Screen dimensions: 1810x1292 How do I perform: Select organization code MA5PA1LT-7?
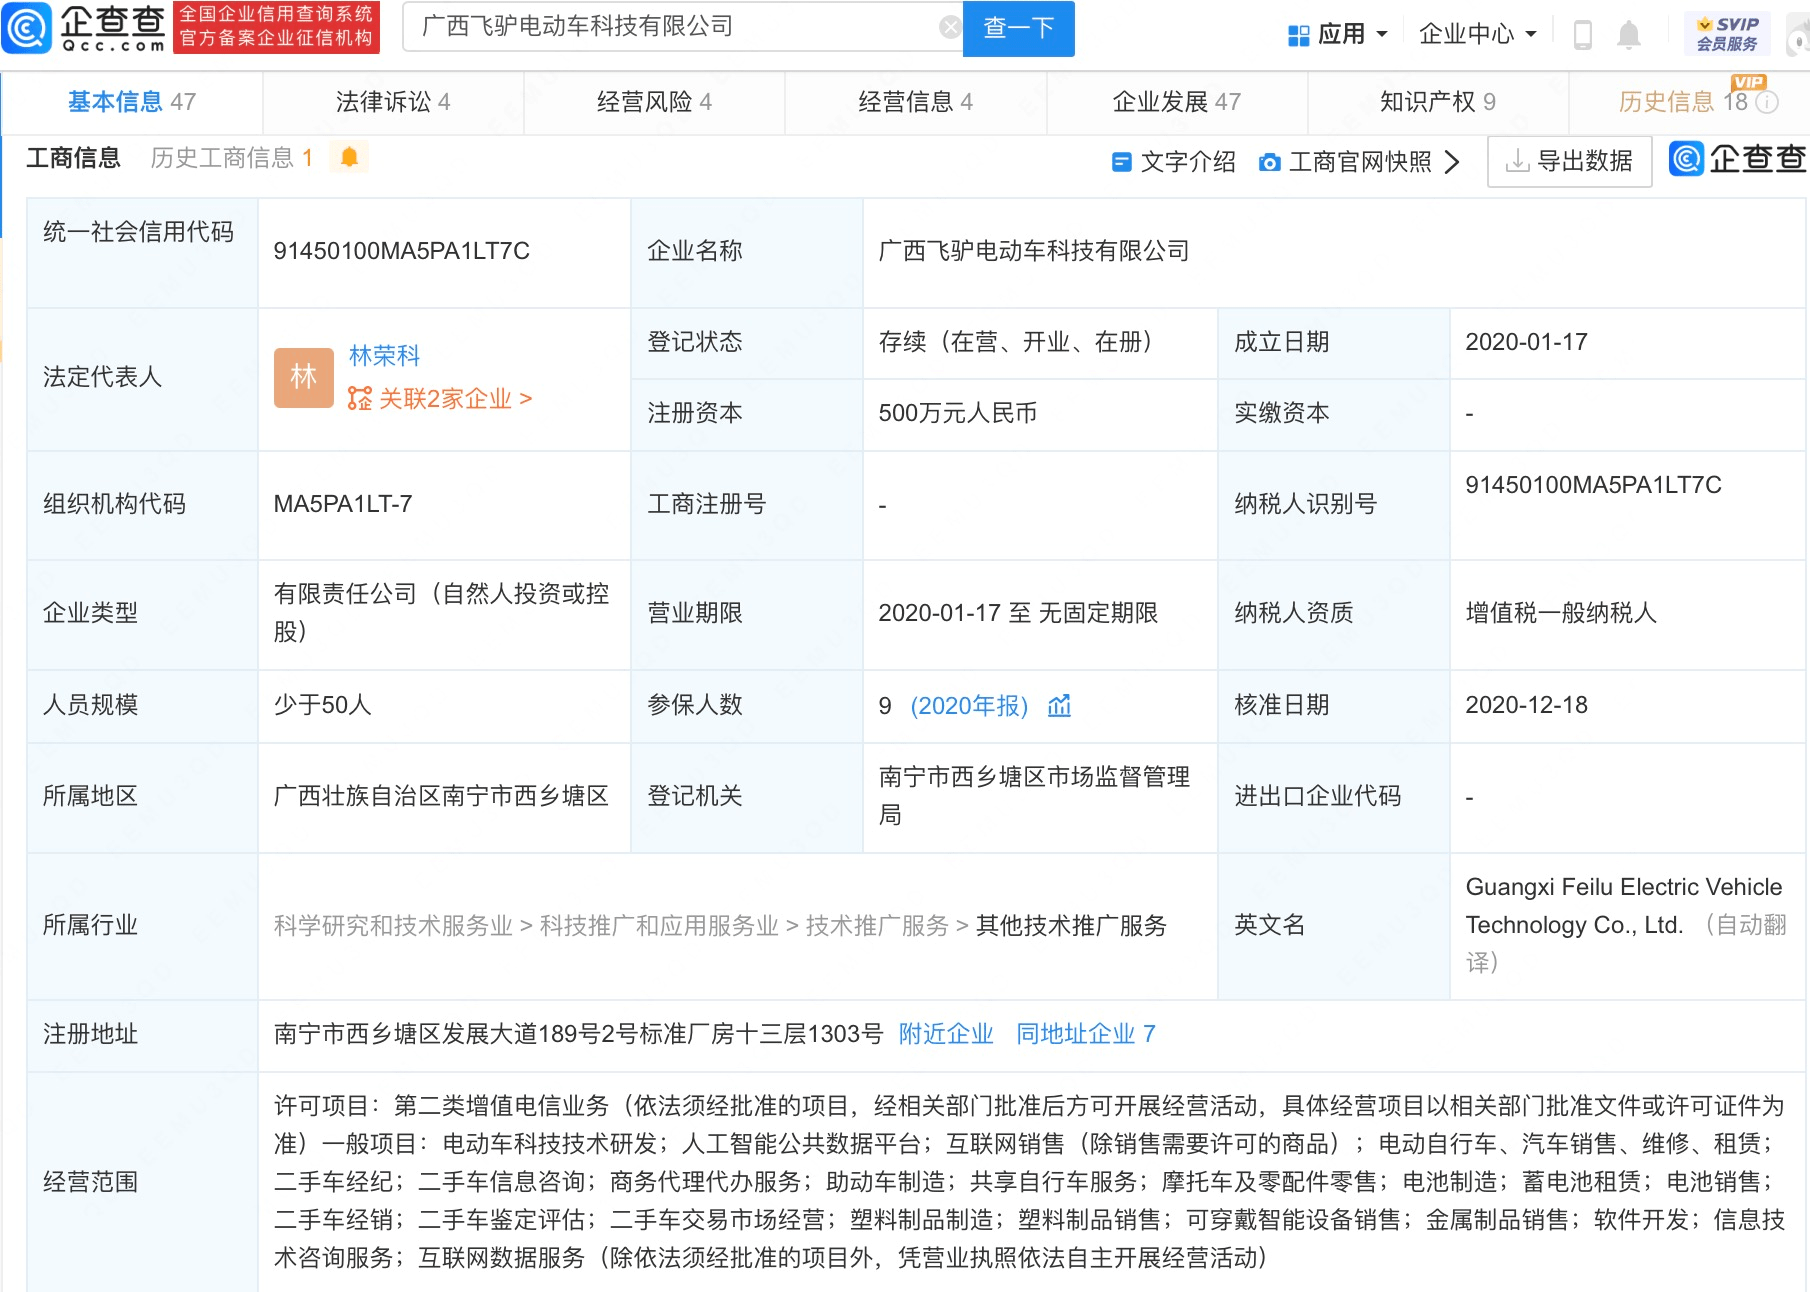[x=343, y=504]
